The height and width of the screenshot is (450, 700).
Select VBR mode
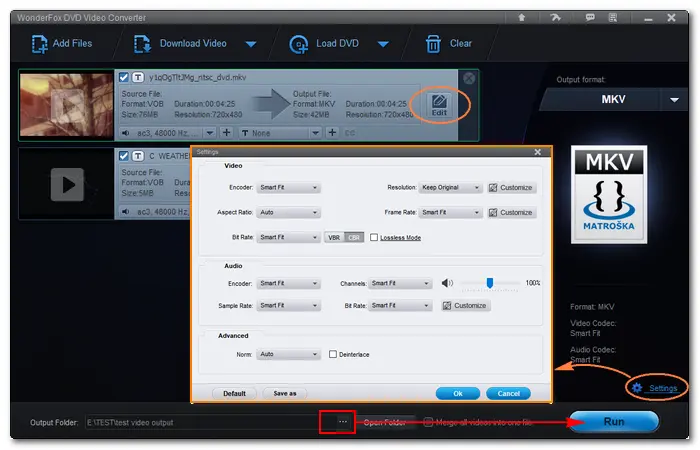pyautogui.click(x=334, y=238)
